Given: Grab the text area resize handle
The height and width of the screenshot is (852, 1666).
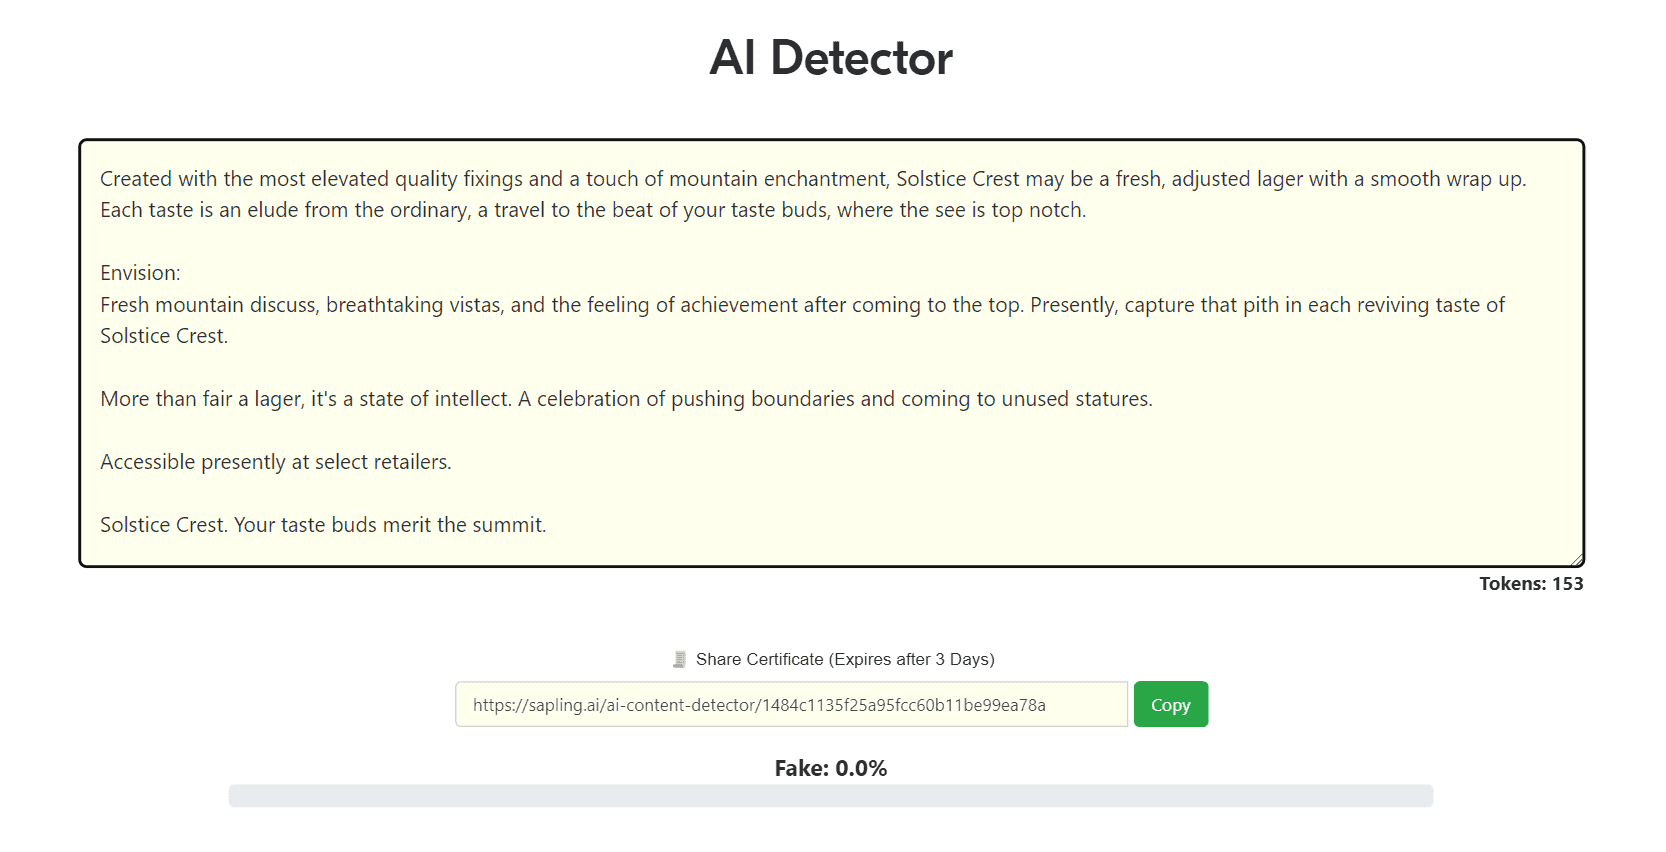Looking at the screenshot, I should pos(1576,559).
